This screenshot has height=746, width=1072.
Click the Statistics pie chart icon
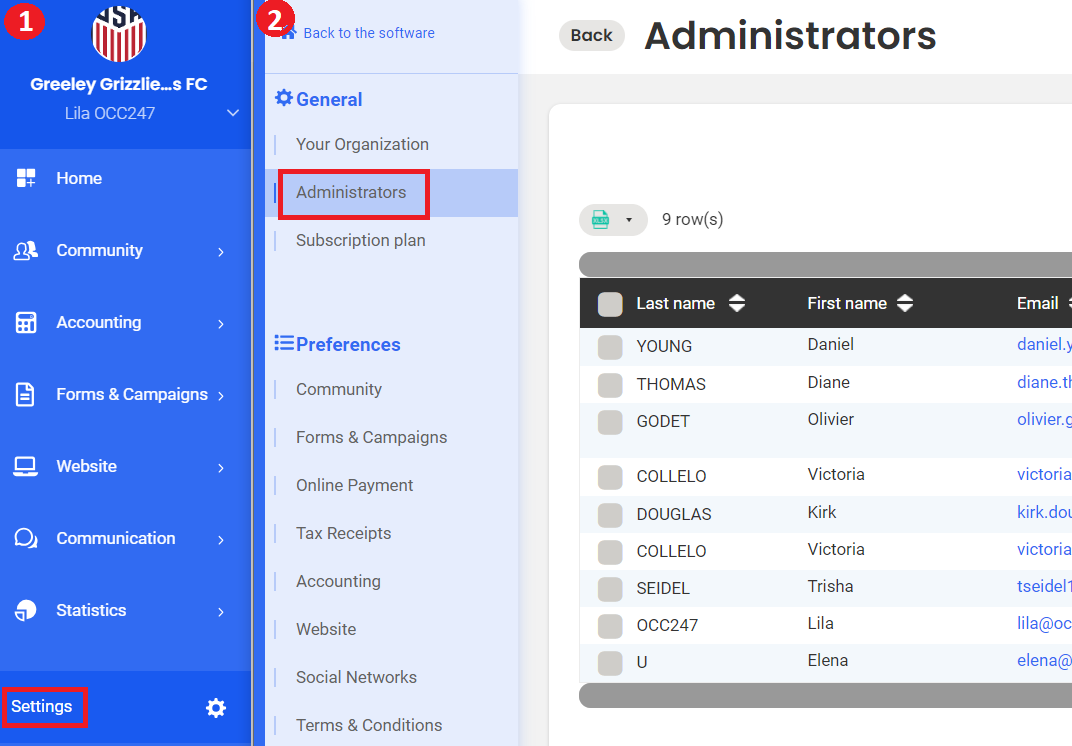pyautogui.click(x=26, y=611)
